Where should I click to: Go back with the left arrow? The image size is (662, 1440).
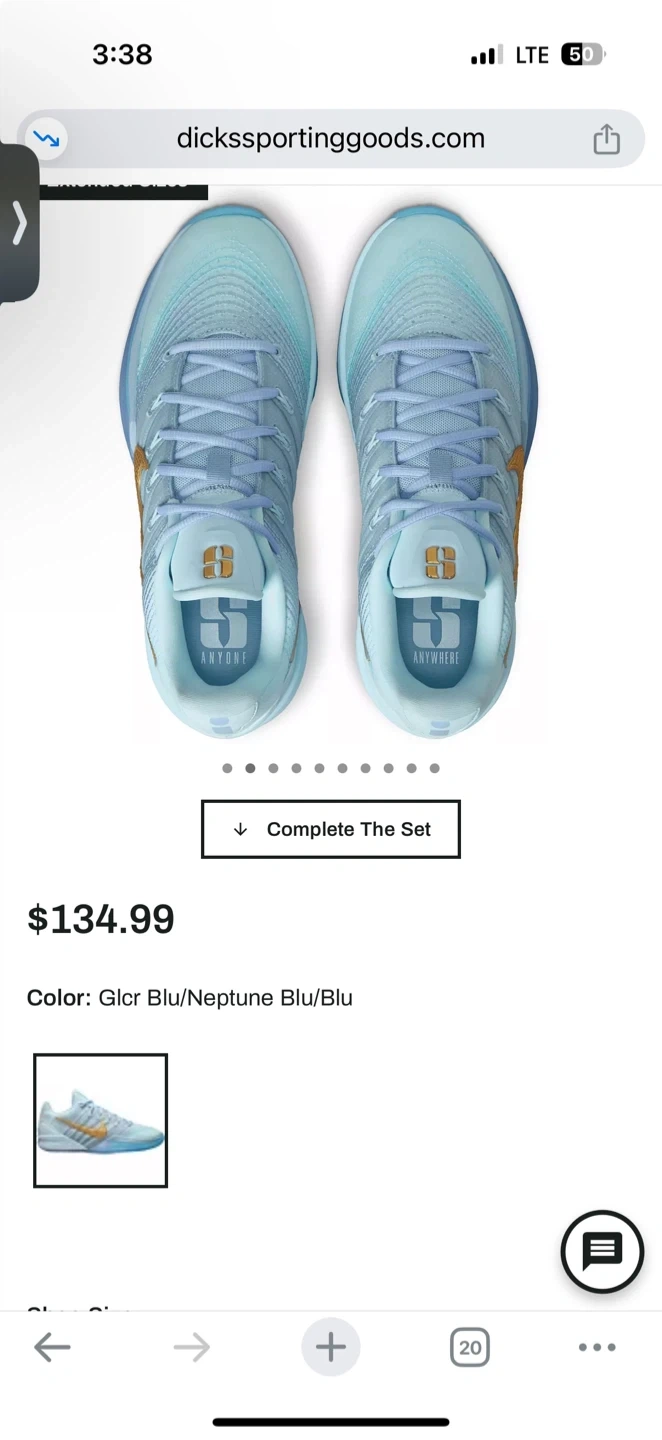pos(52,1347)
